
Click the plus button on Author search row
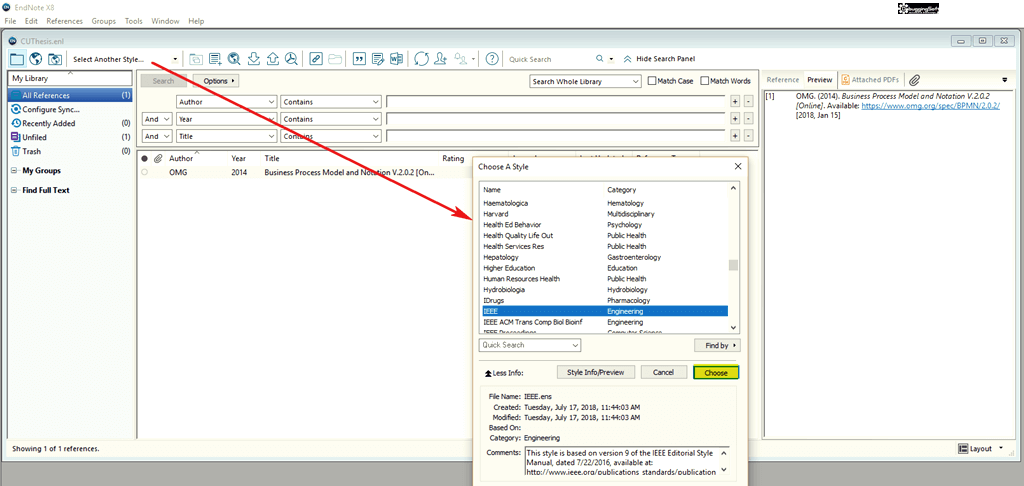coord(735,102)
